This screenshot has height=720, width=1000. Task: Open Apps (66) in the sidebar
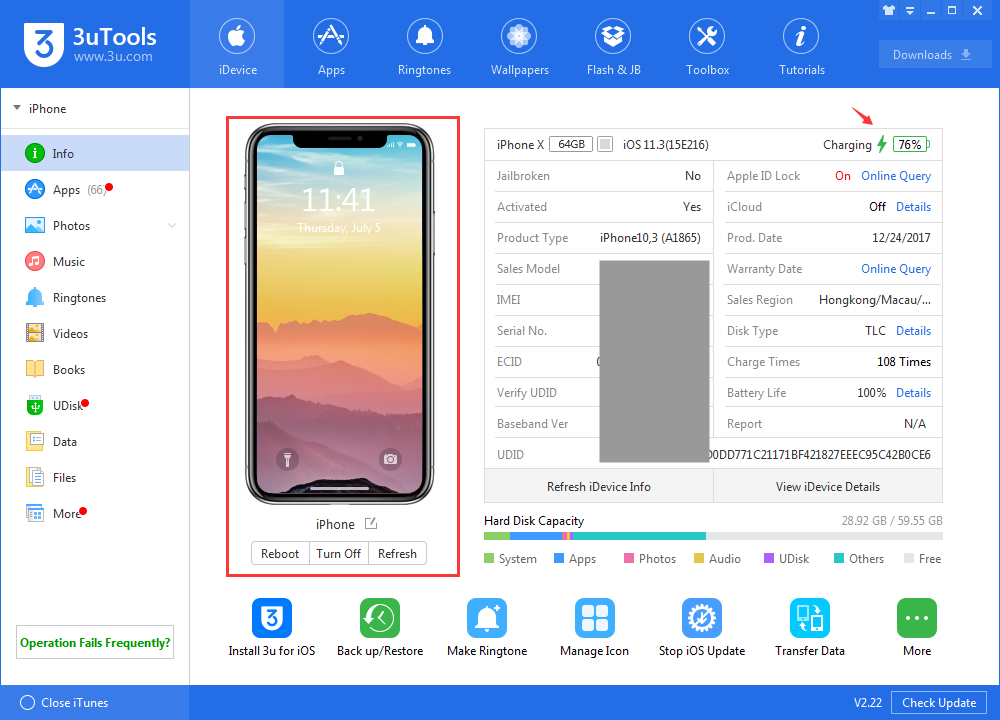click(x=95, y=189)
